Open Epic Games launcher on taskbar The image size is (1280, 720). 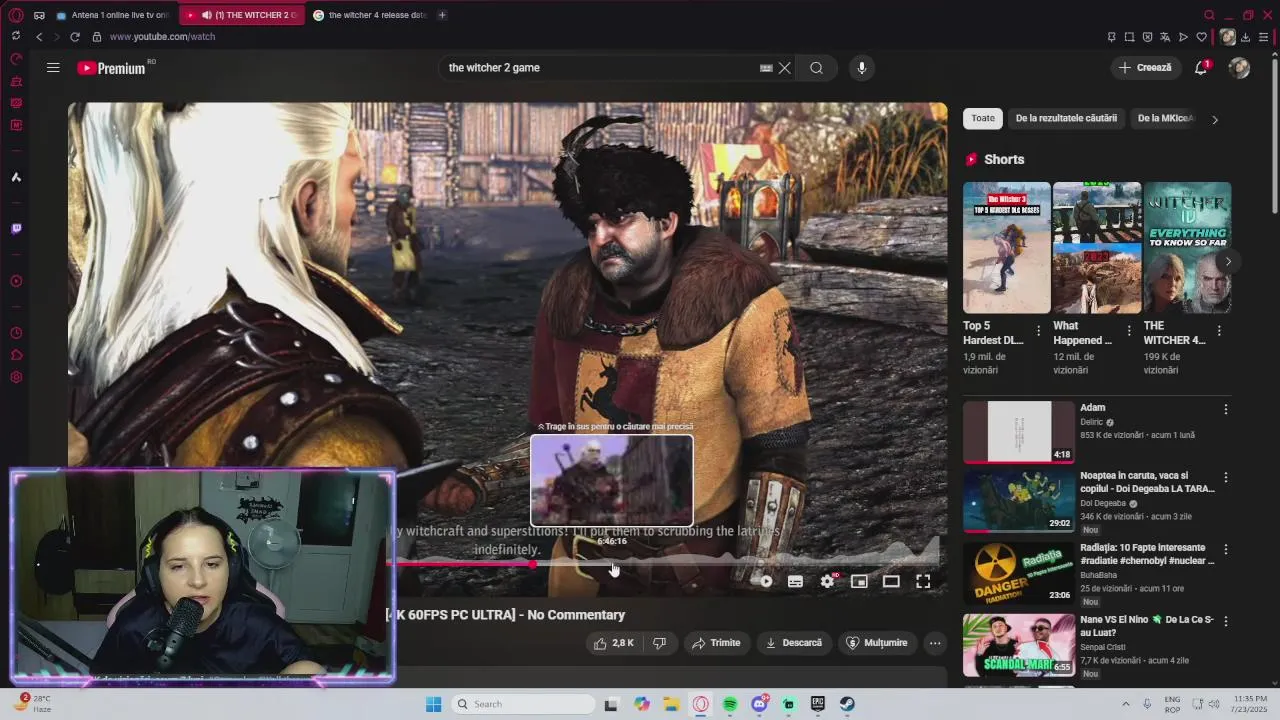coord(817,704)
